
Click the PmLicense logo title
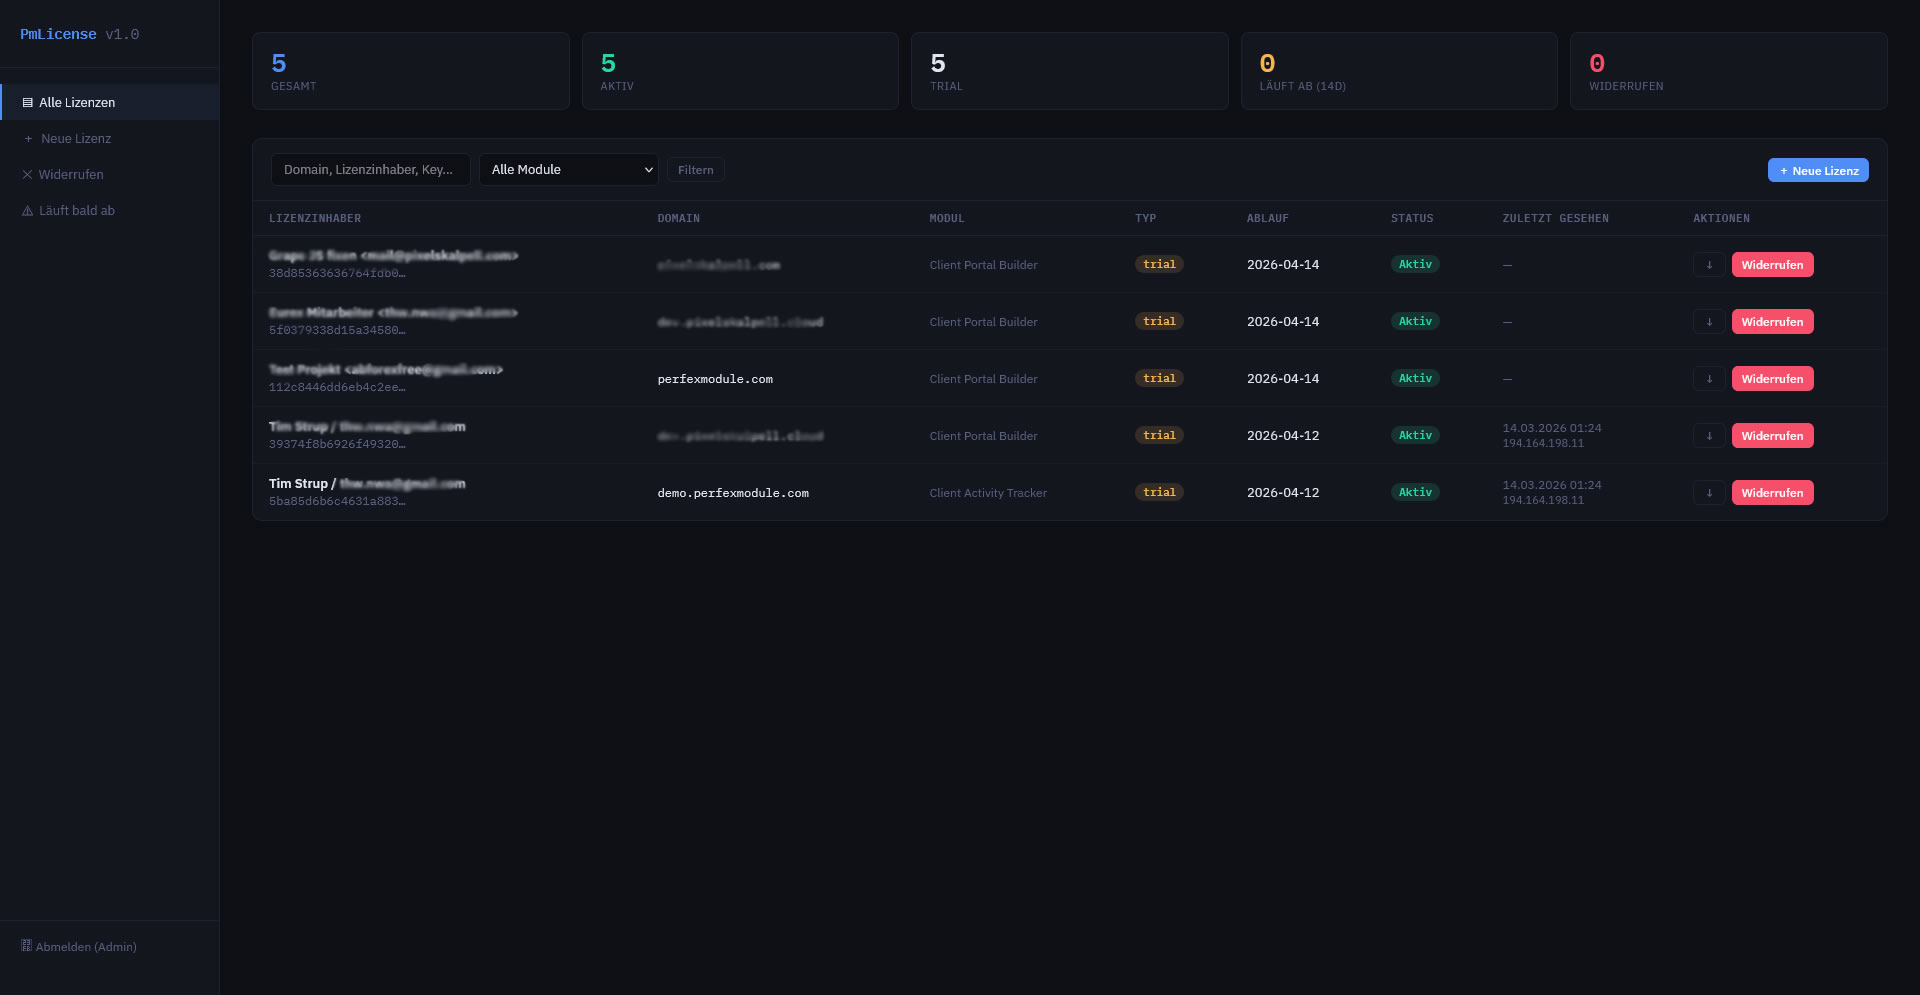click(x=59, y=34)
